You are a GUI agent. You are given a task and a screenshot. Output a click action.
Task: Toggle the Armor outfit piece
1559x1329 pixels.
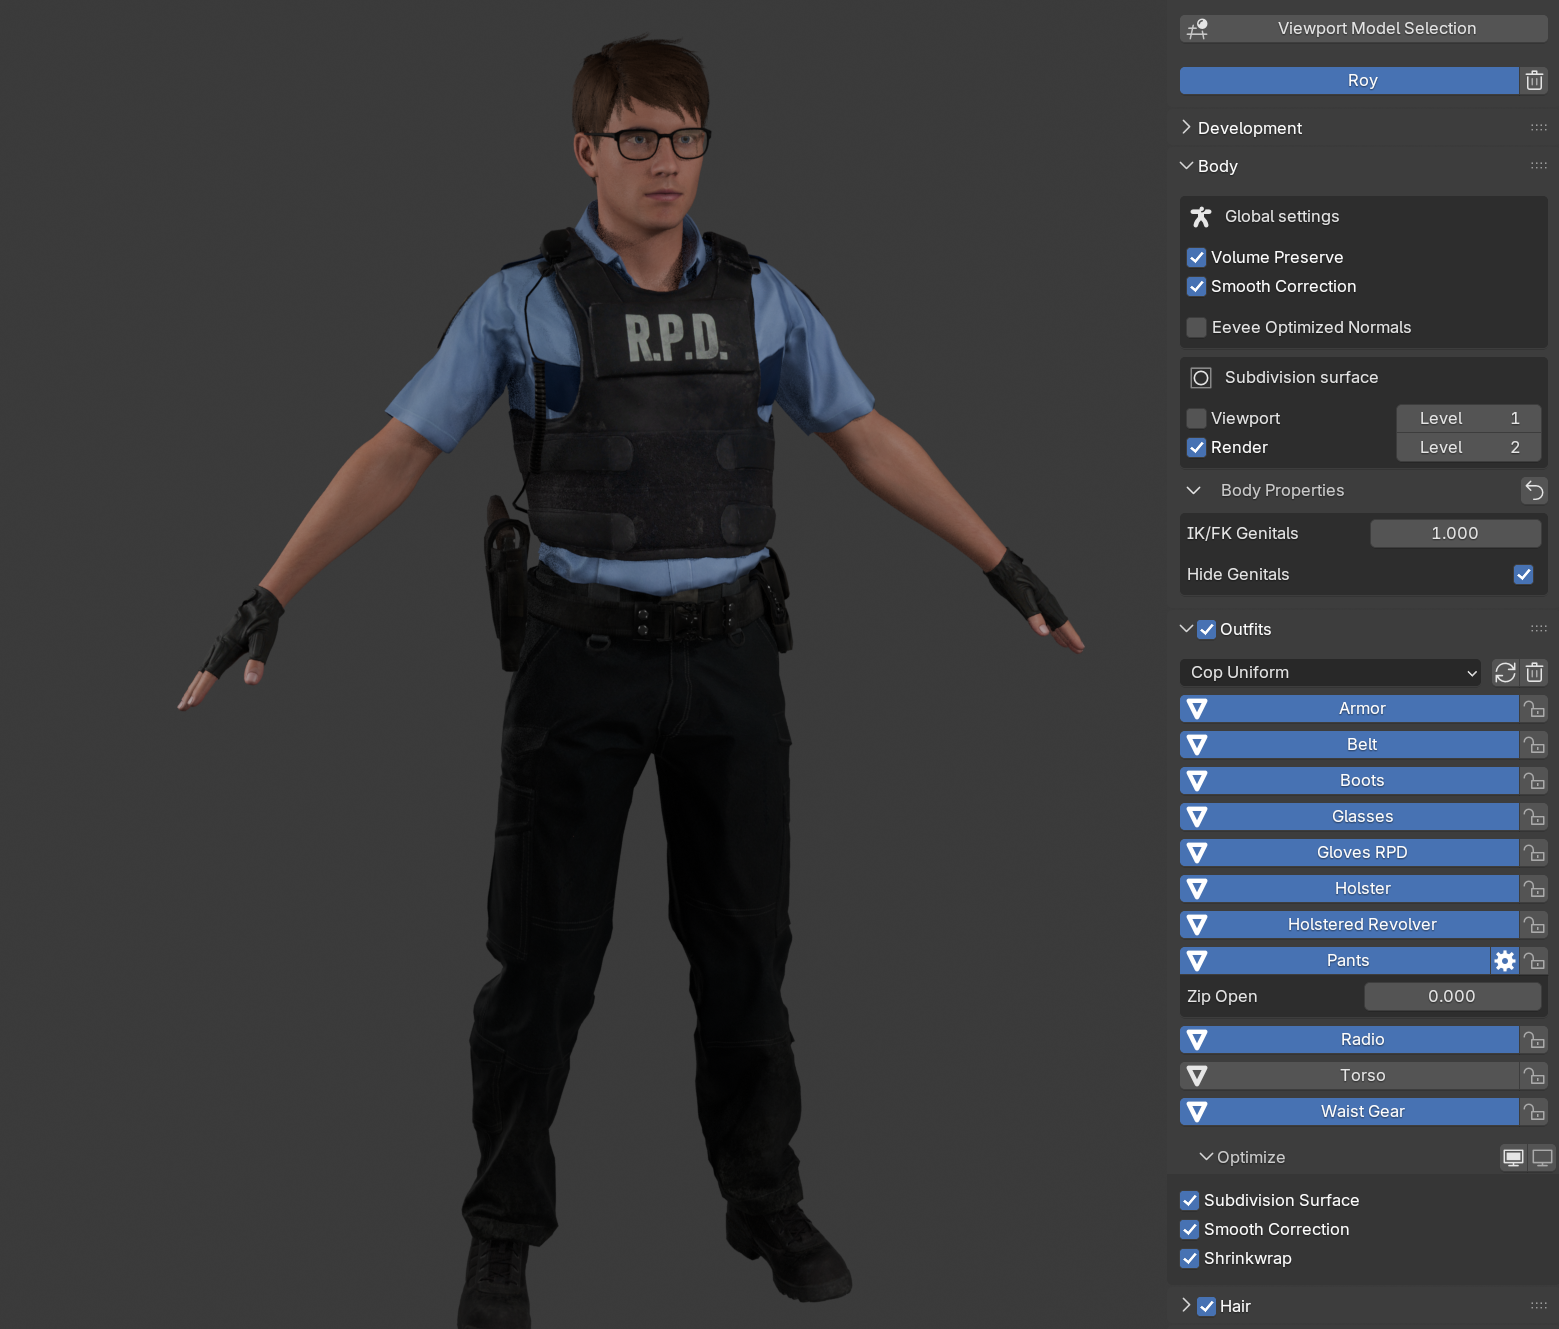1349,708
